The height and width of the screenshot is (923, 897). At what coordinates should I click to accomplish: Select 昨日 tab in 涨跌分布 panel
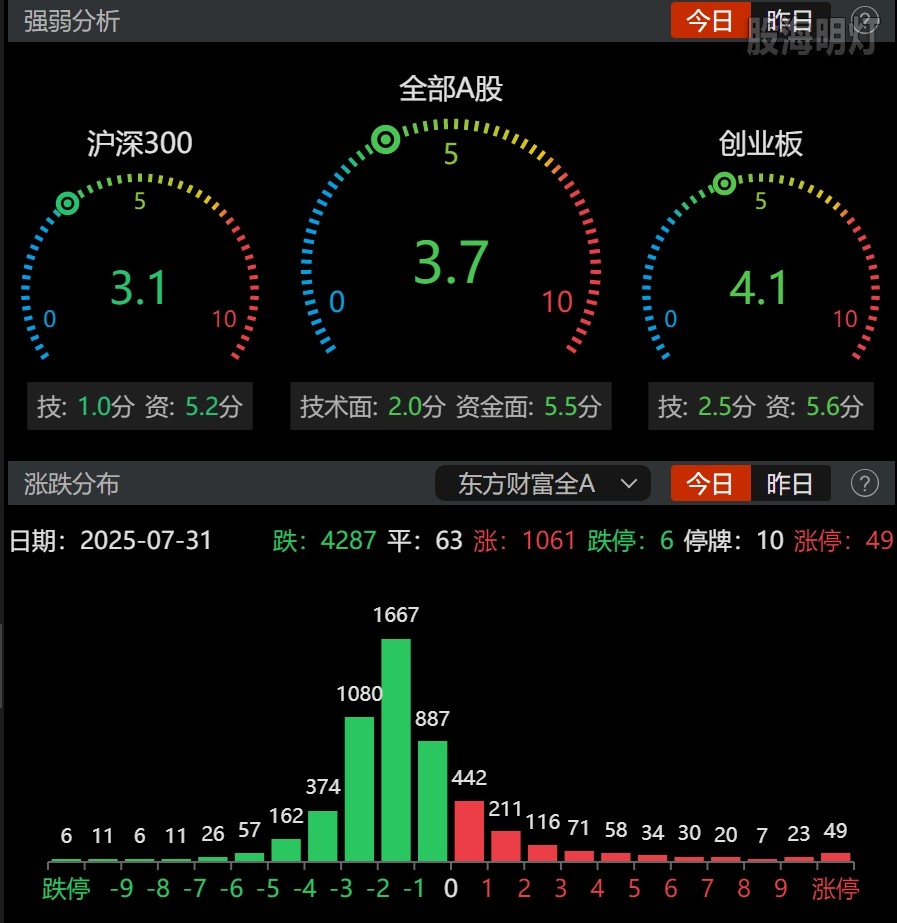point(790,483)
